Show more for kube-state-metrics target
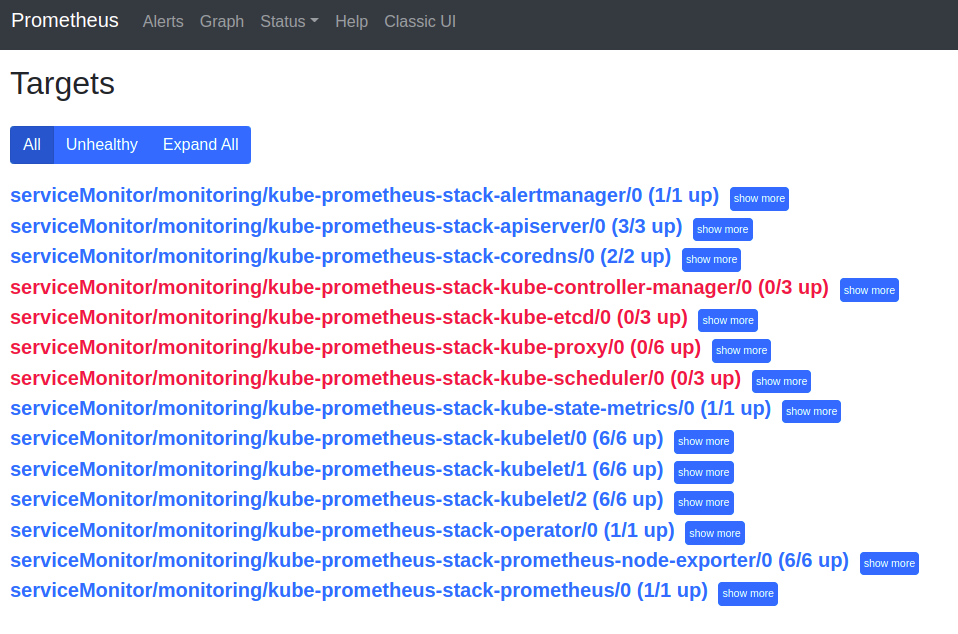 coord(811,411)
